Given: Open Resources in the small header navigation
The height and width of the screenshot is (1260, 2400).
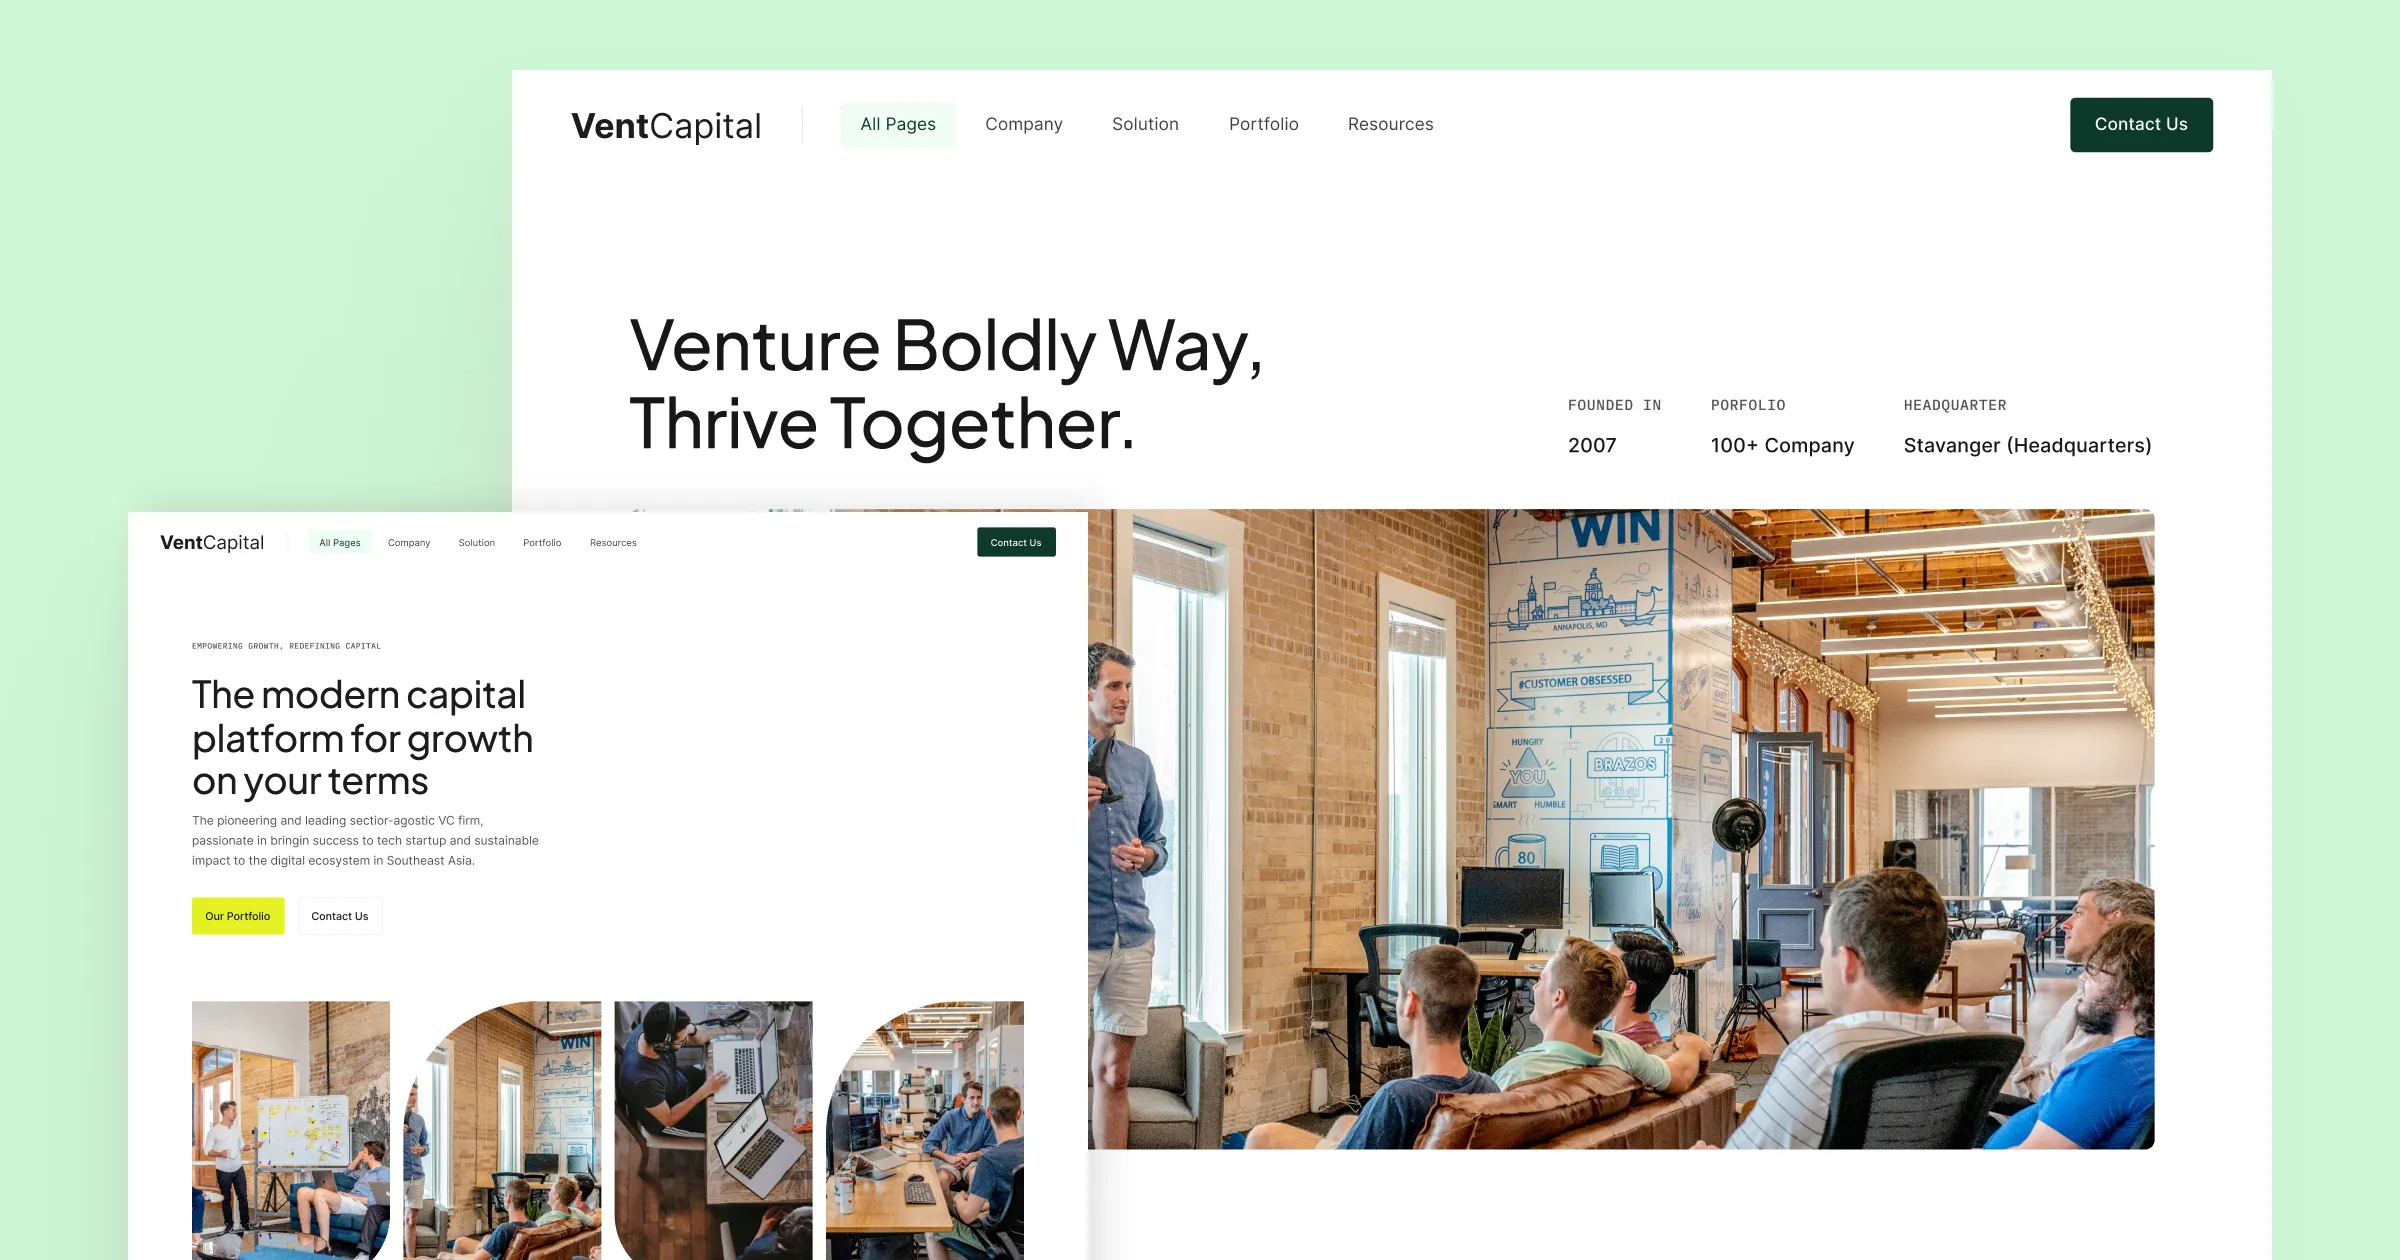Looking at the screenshot, I should (x=613, y=543).
